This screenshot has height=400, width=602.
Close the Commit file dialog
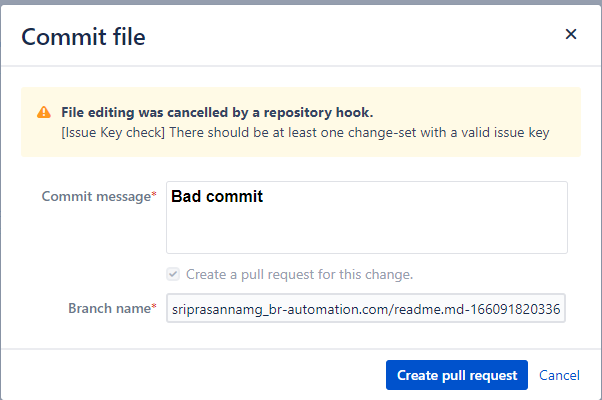tap(571, 34)
